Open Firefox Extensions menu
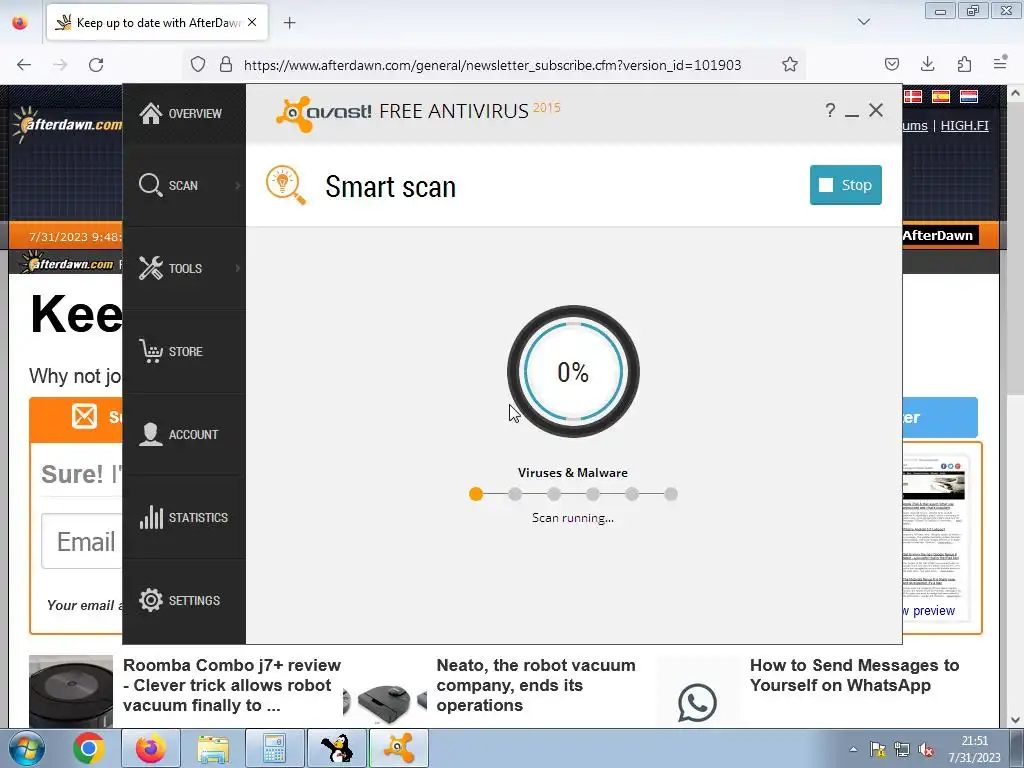This screenshot has width=1024, height=768. (964, 64)
